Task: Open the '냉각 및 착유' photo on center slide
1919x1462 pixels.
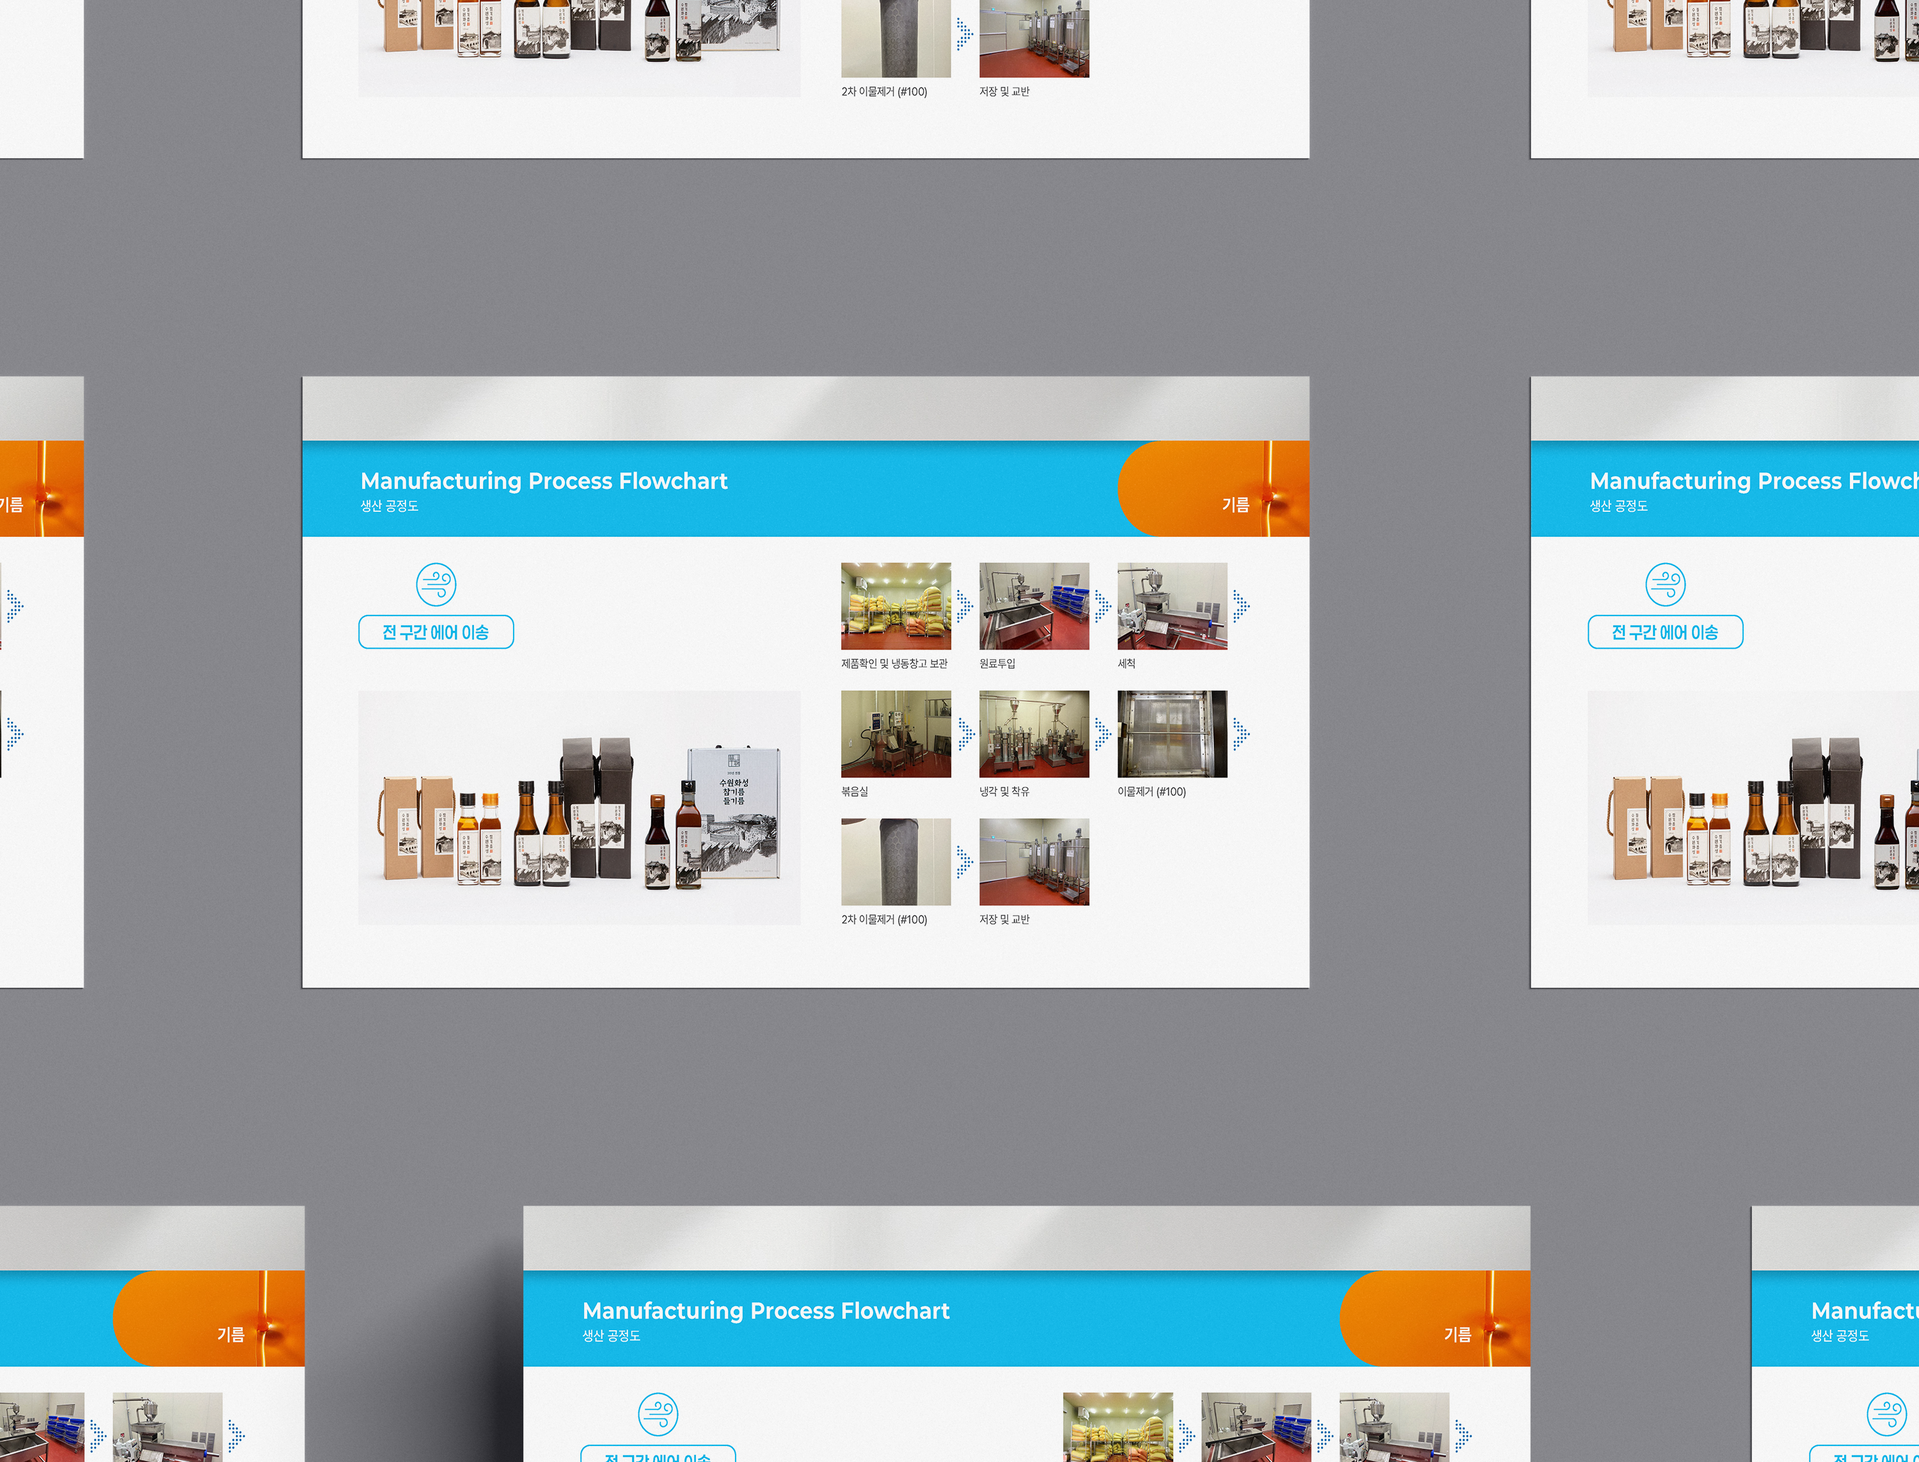Action: pos(1034,734)
